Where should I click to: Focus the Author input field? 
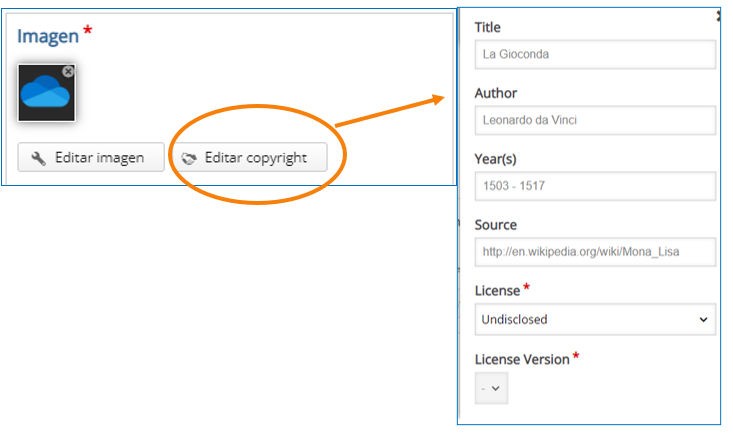coord(595,121)
